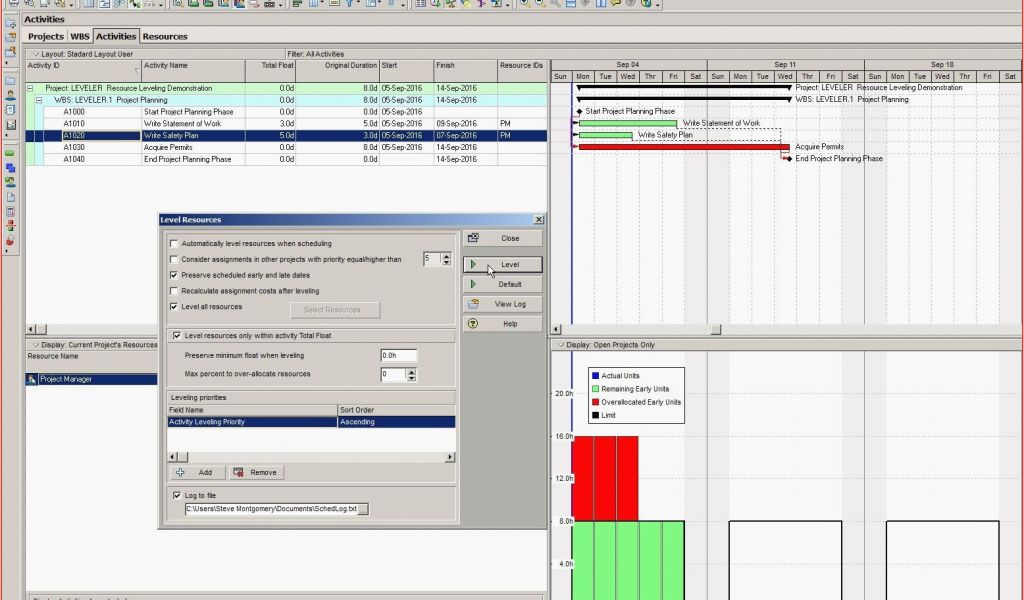Click the Default button in dialog
This screenshot has height=600, width=1024.
point(503,284)
